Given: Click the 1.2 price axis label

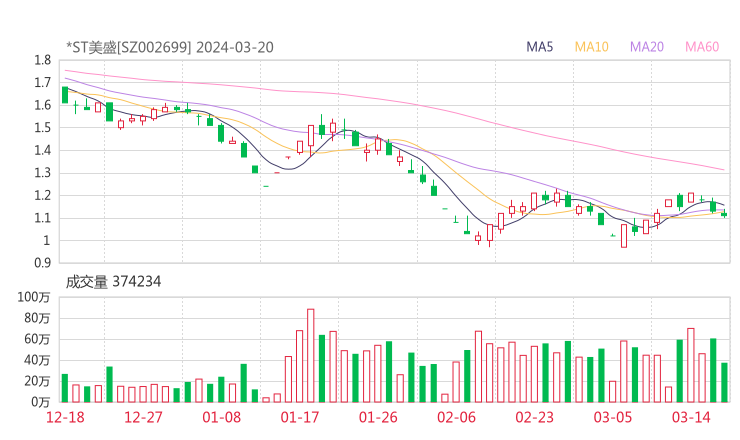Looking at the screenshot, I should pyautogui.click(x=42, y=195).
